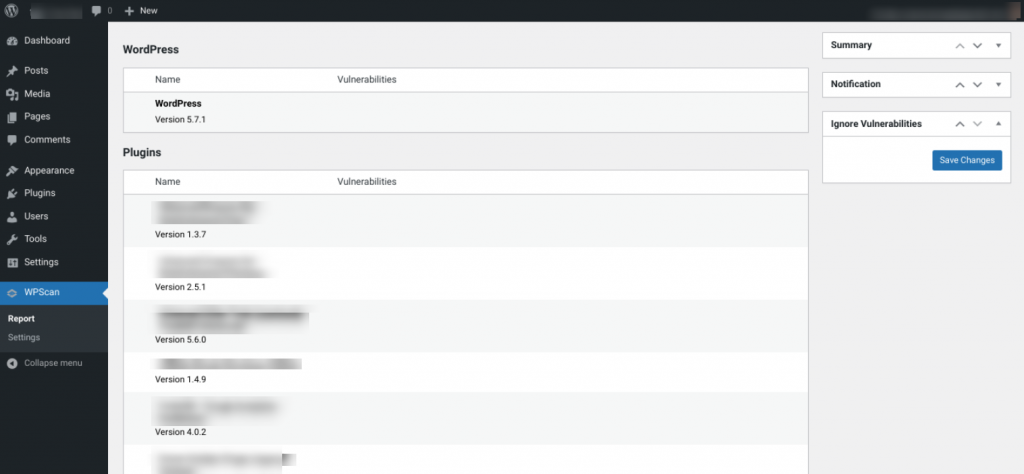Expand the Notification panel
Screen dimensions: 1024x474
tap(998, 85)
